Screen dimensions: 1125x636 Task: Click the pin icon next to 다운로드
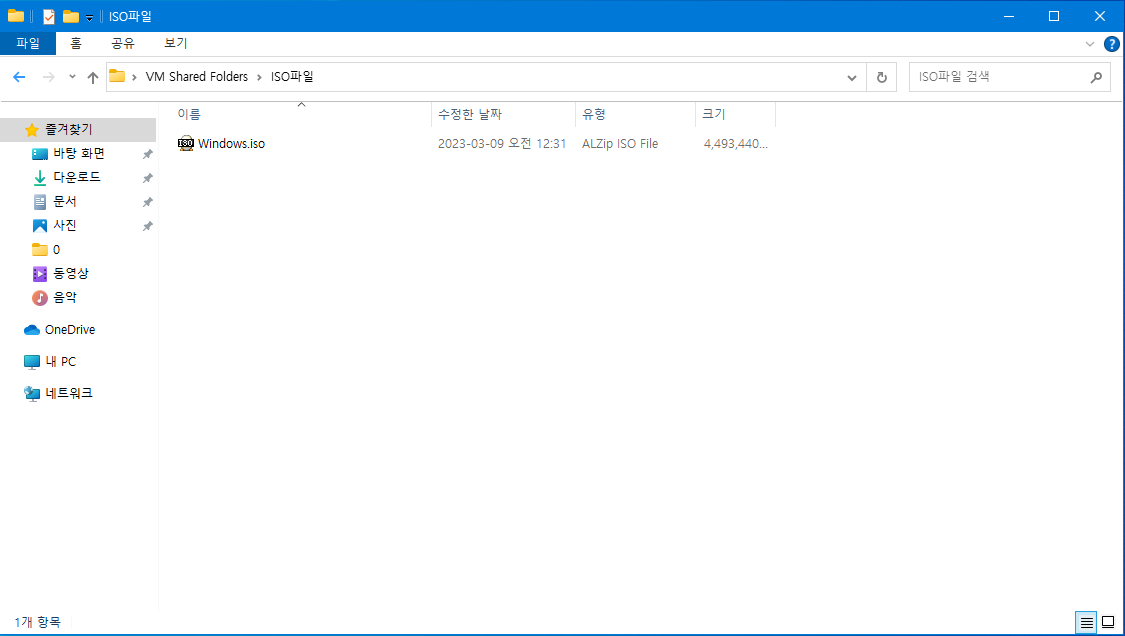coord(147,178)
